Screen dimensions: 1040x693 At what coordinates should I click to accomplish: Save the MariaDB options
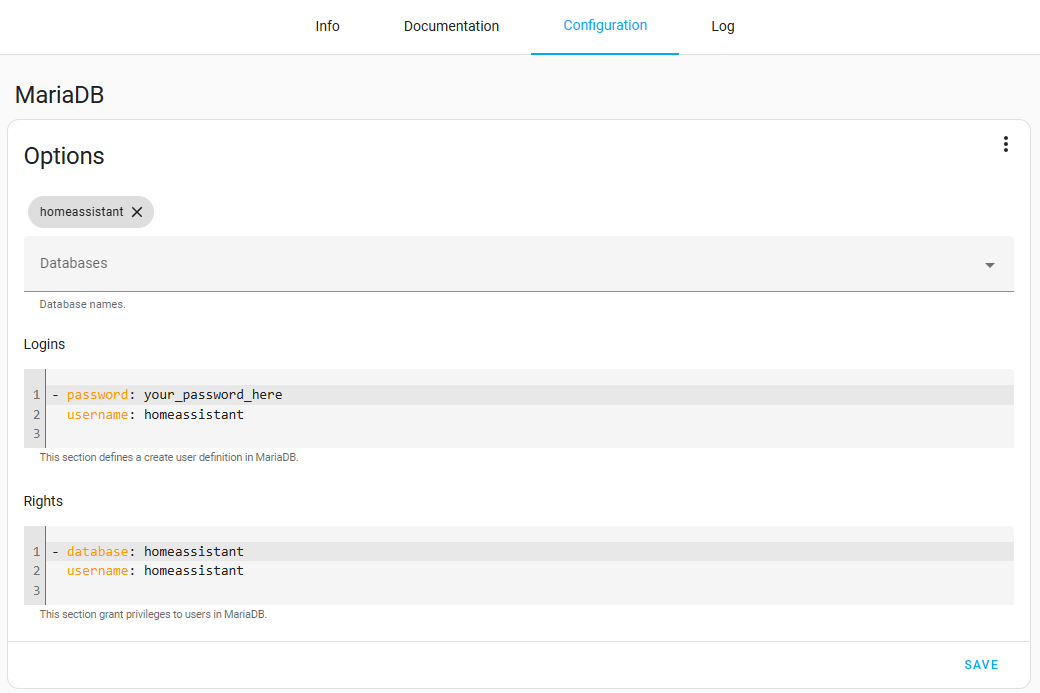point(981,664)
